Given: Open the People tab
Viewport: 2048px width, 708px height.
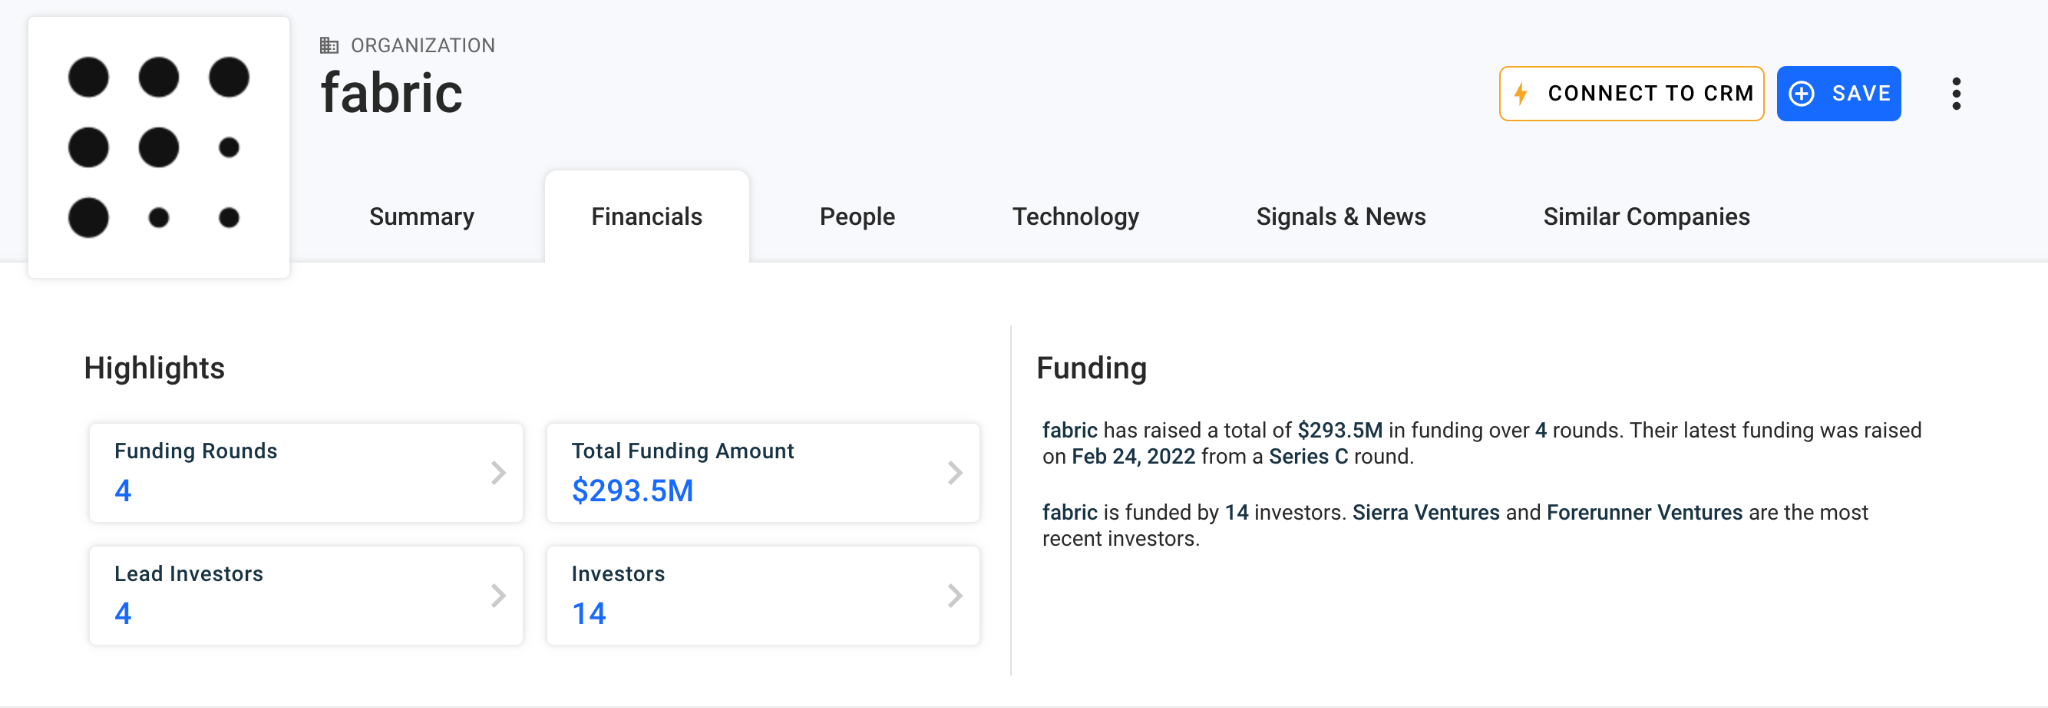Looking at the screenshot, I should coord(857,217).
